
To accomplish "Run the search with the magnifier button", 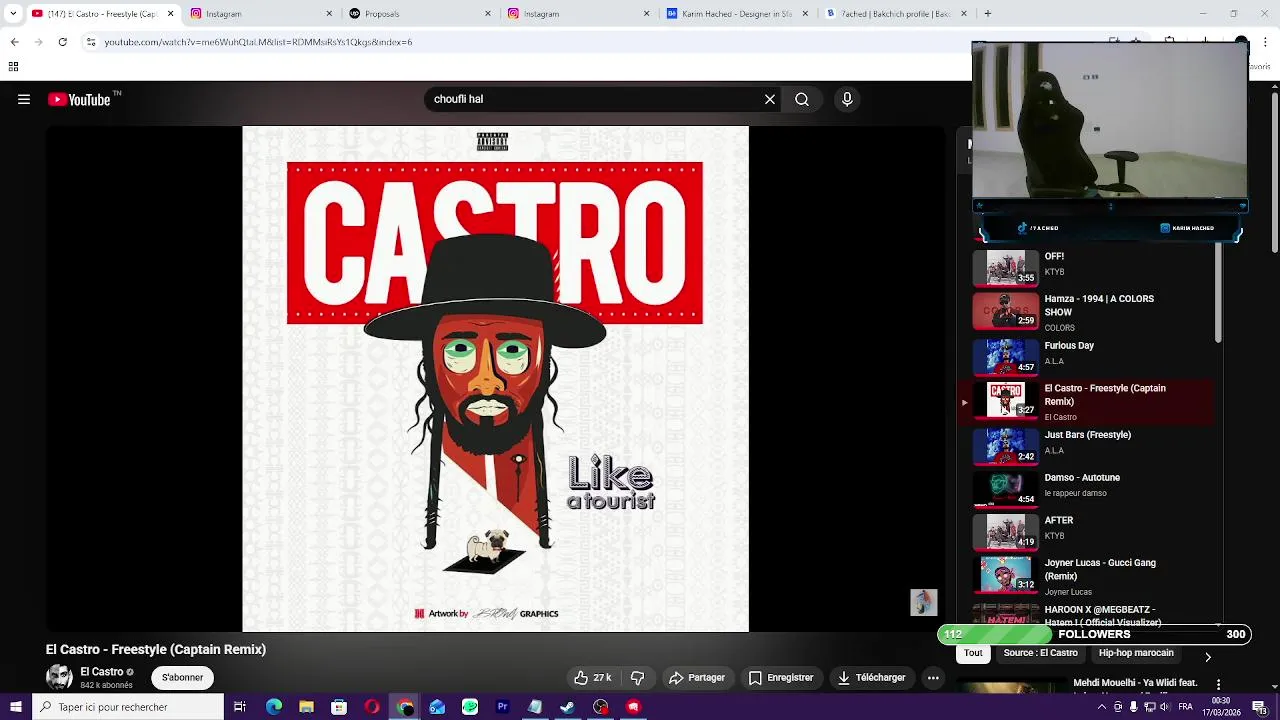I will point(802,99).
